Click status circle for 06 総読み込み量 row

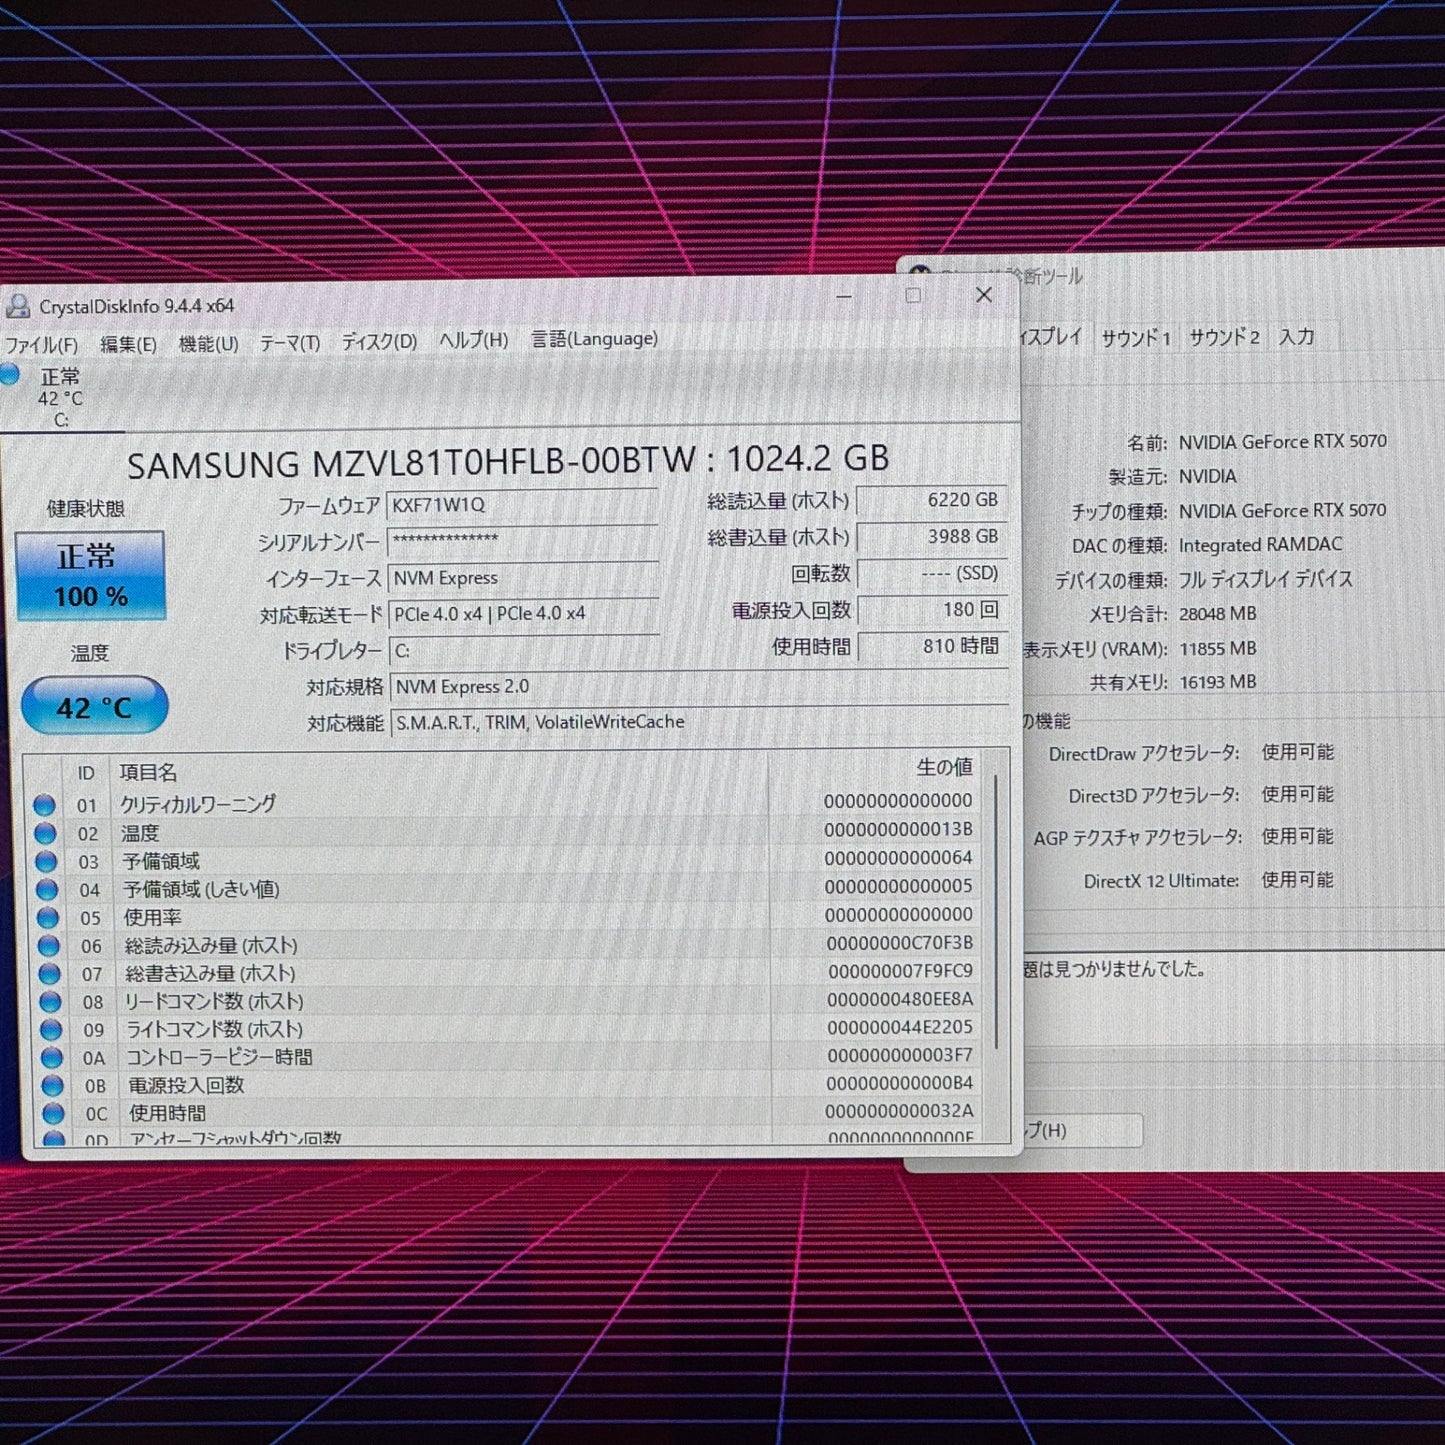49,945
